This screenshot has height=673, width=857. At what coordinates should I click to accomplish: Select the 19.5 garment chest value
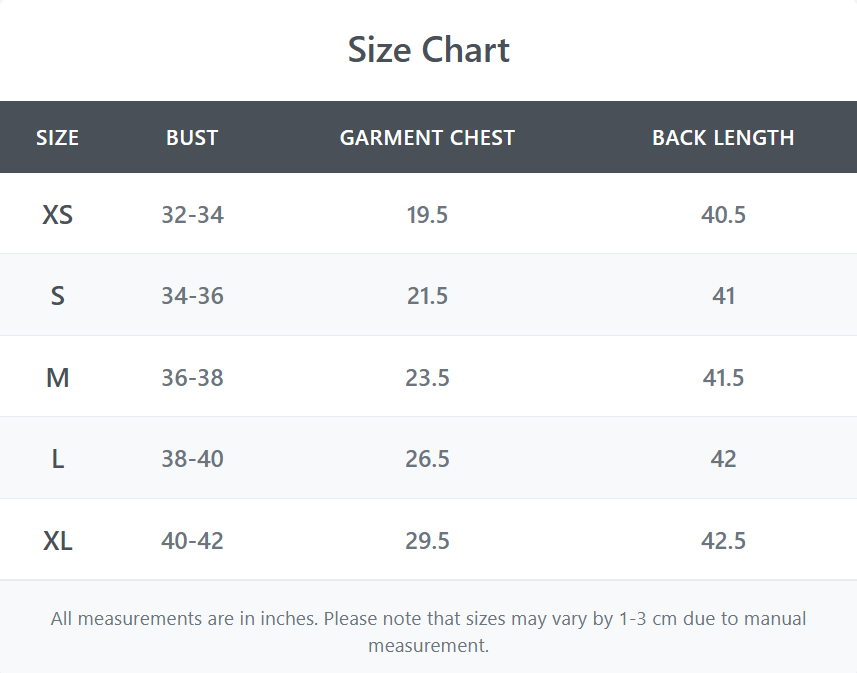click(427, 215)
